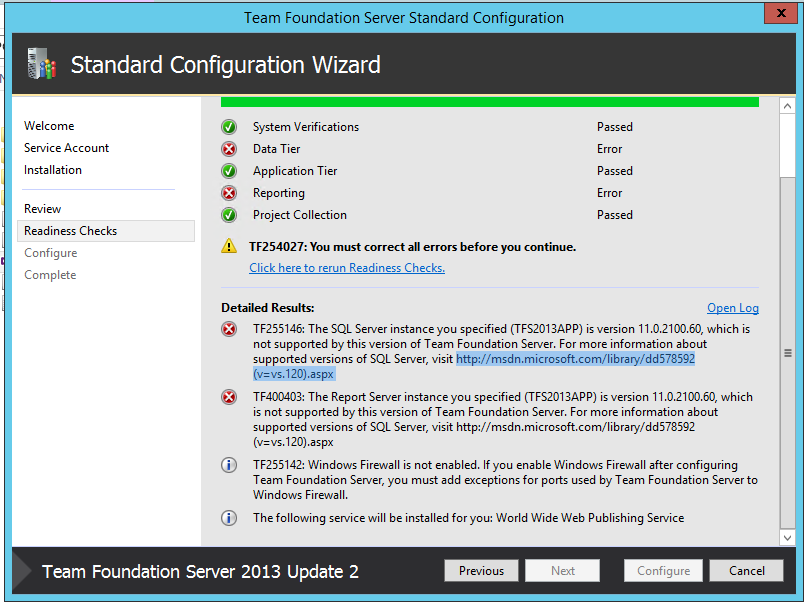804x602 pixels.
Task: Click the TF400403 Report Server error text
Action: 502,419
